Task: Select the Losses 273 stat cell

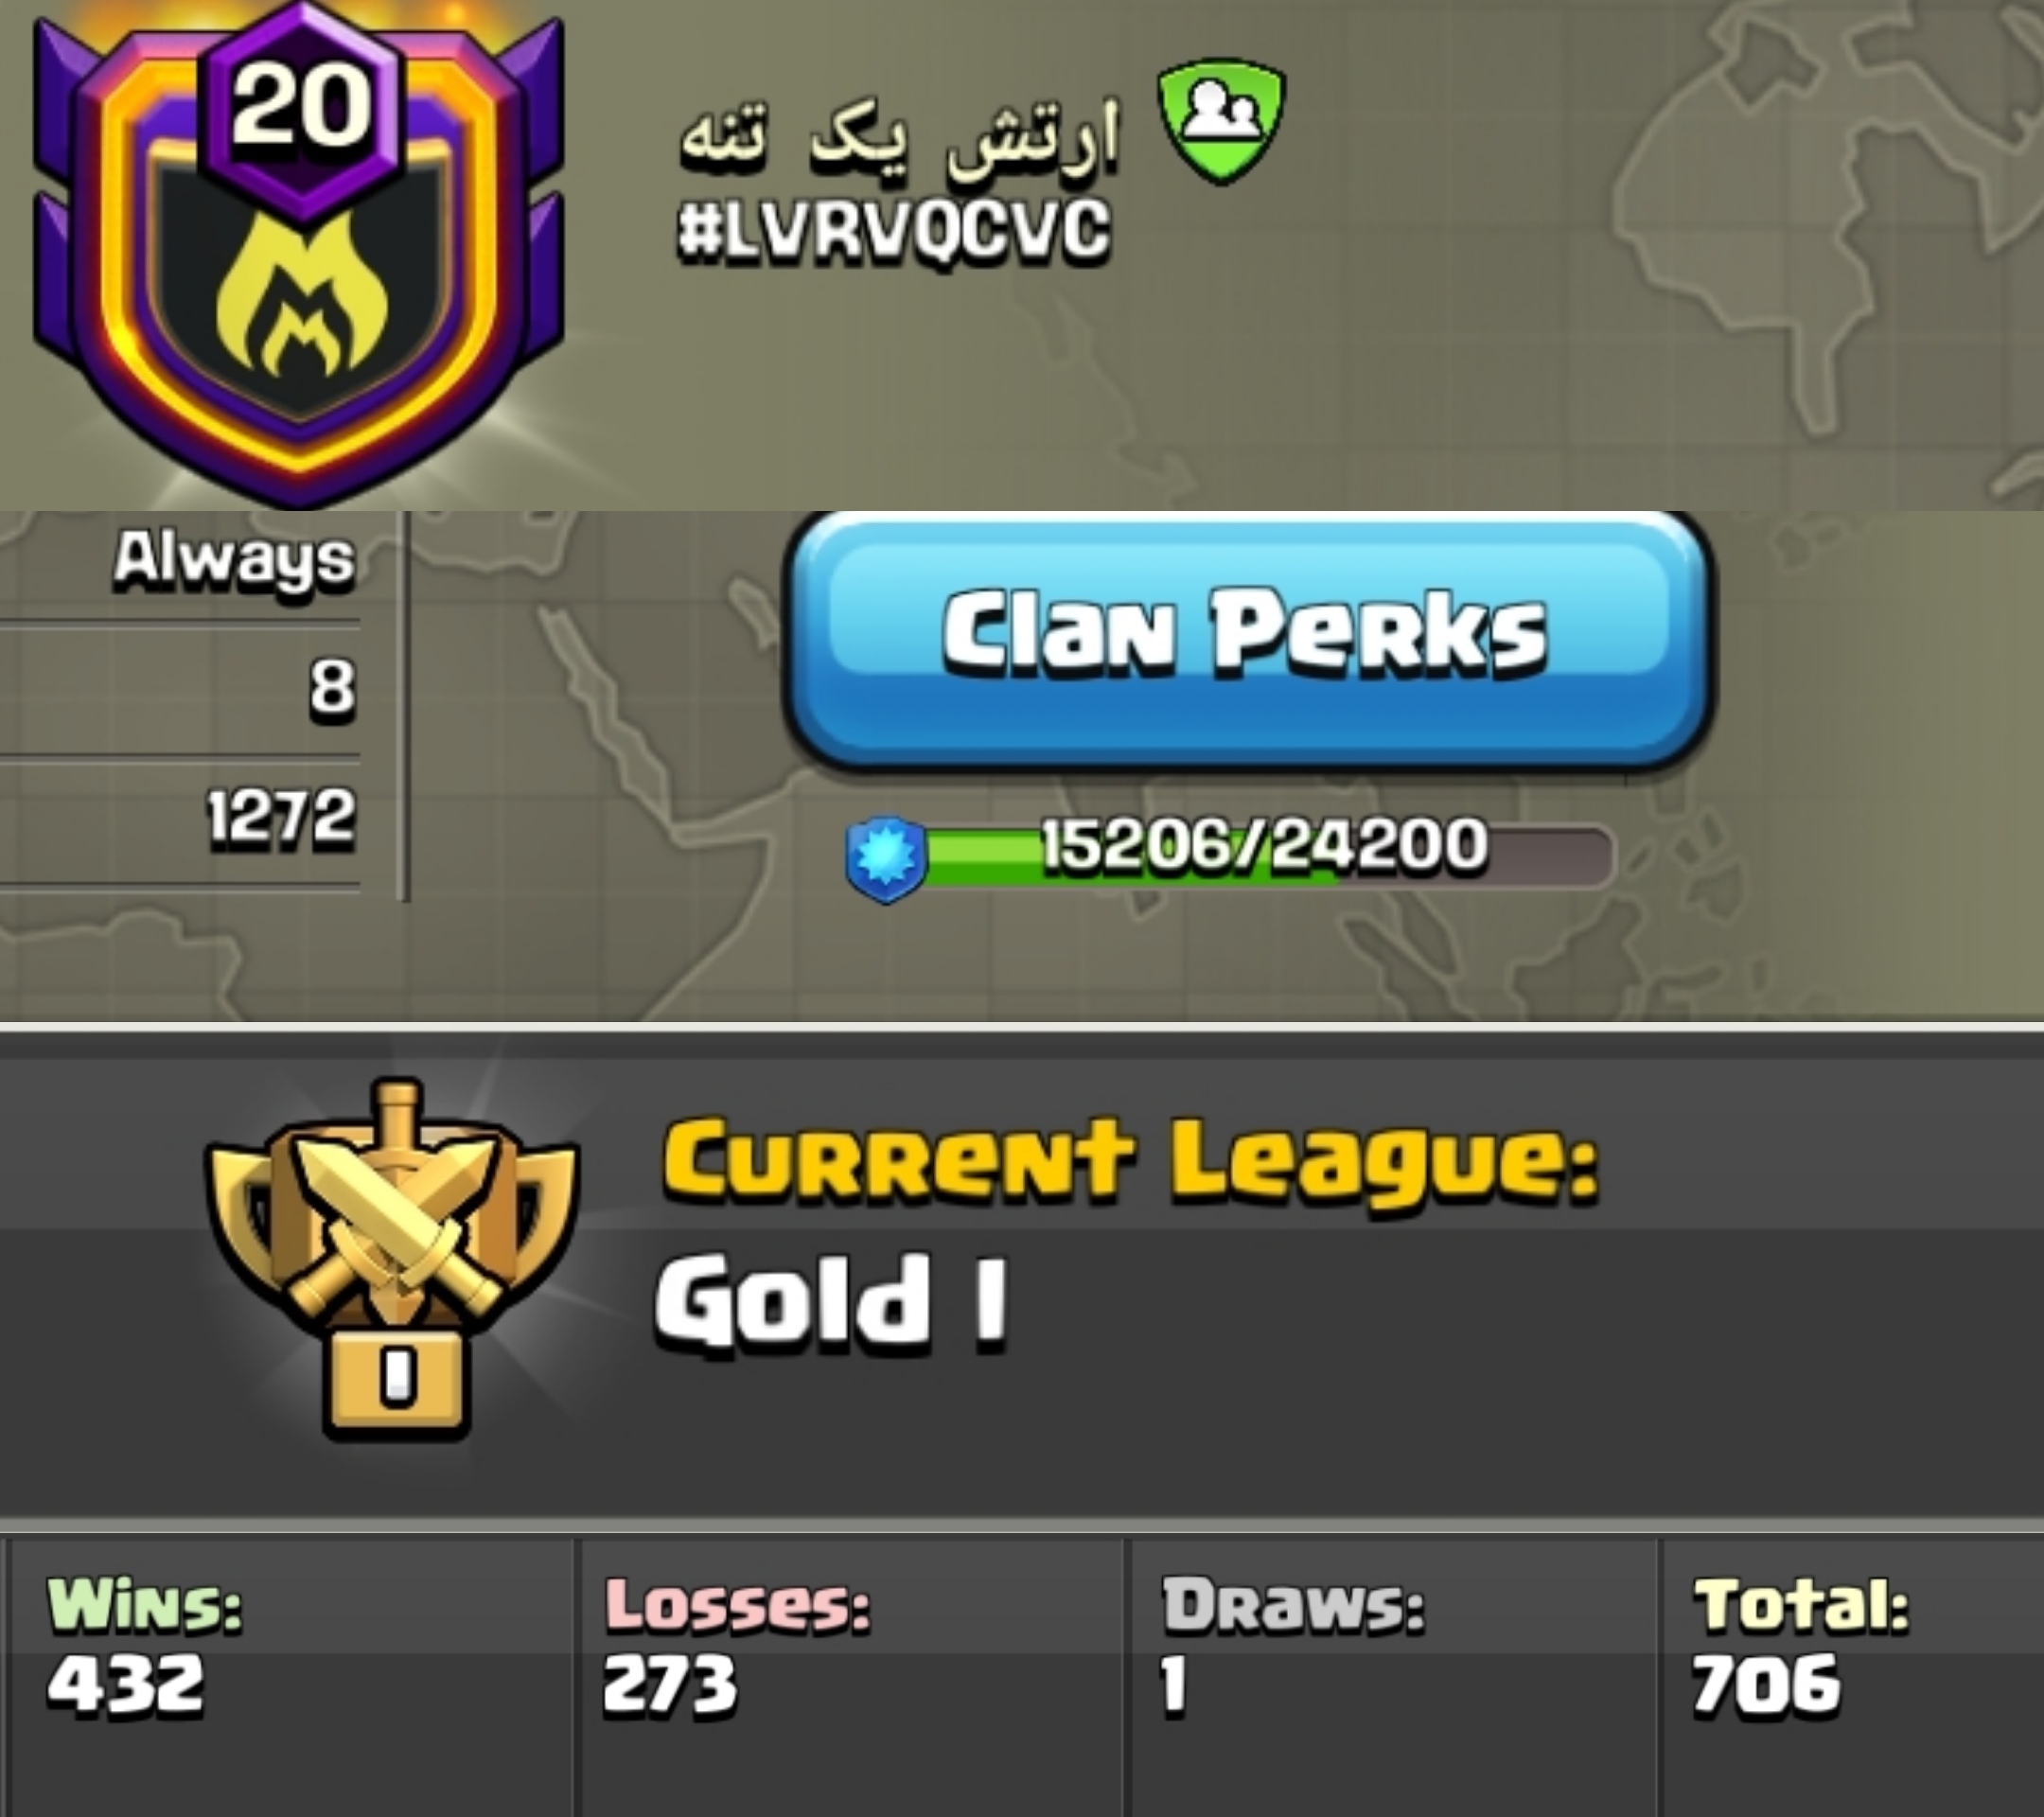Action: tap(850, 1677)
